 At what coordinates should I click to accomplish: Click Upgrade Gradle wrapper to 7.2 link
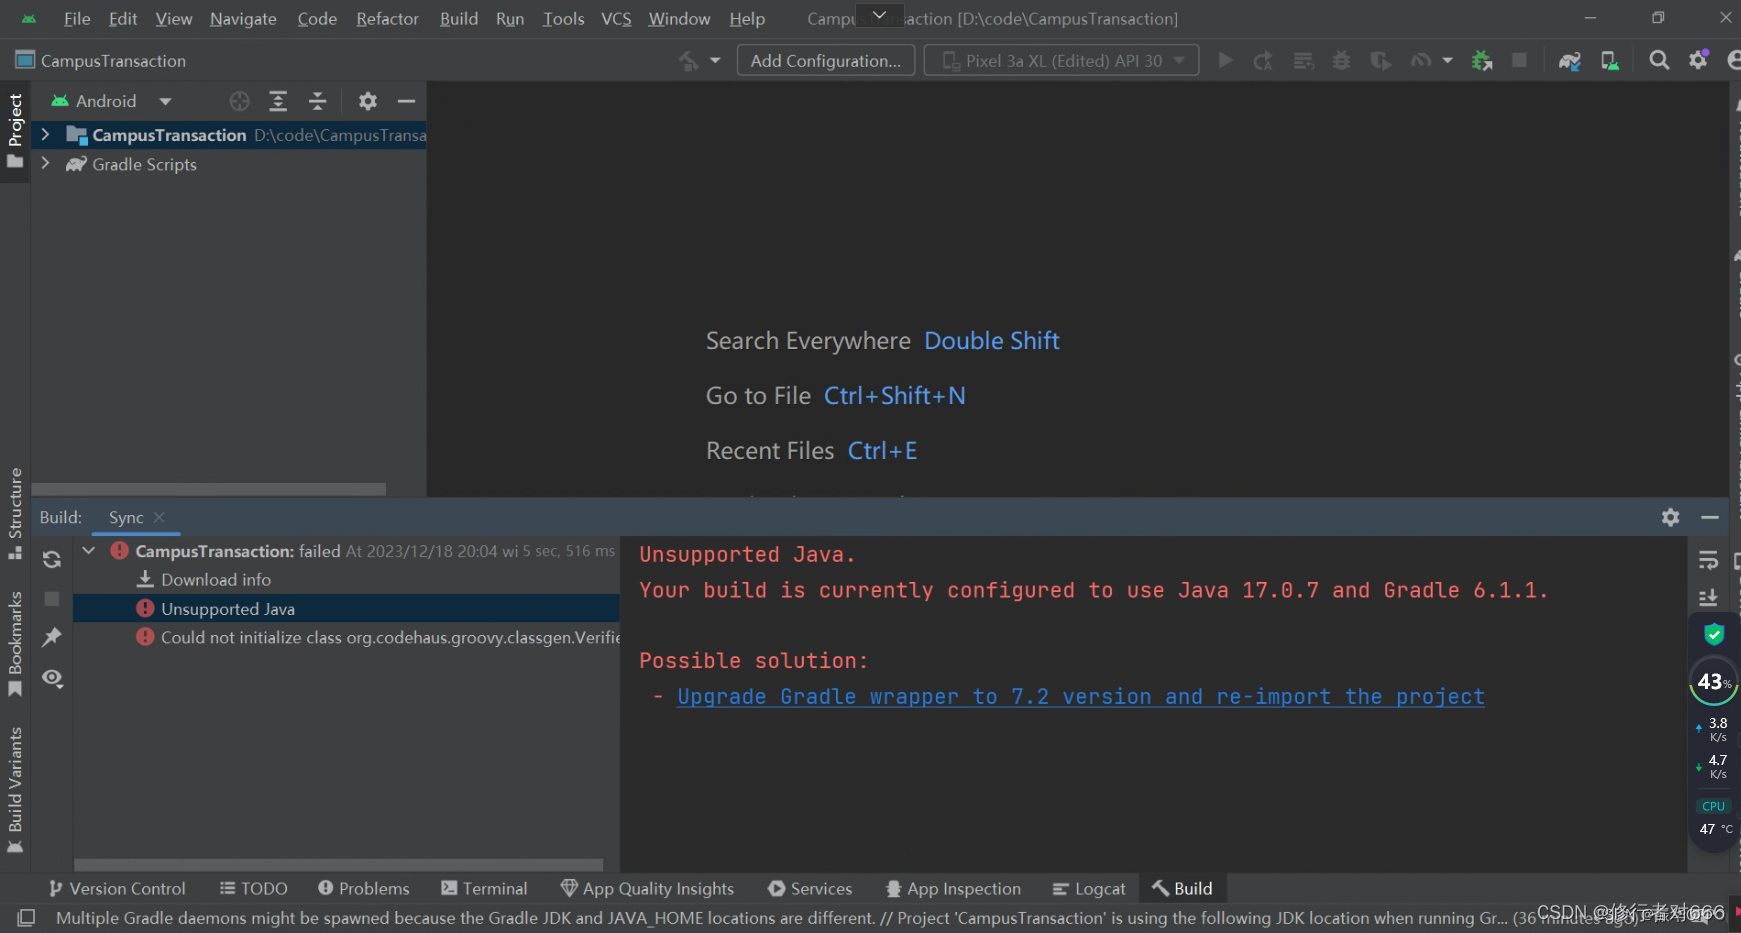click(x=1081, y=696)
